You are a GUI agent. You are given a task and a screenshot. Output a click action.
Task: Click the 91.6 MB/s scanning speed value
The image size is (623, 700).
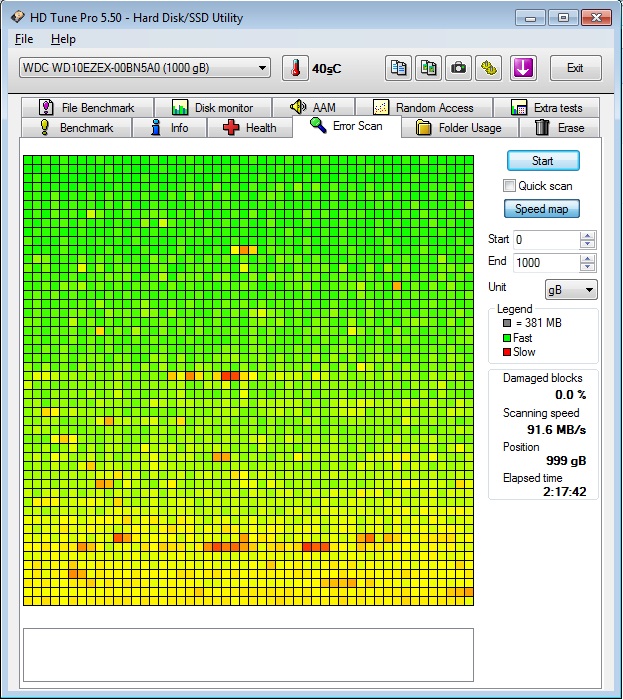point(557,429)
